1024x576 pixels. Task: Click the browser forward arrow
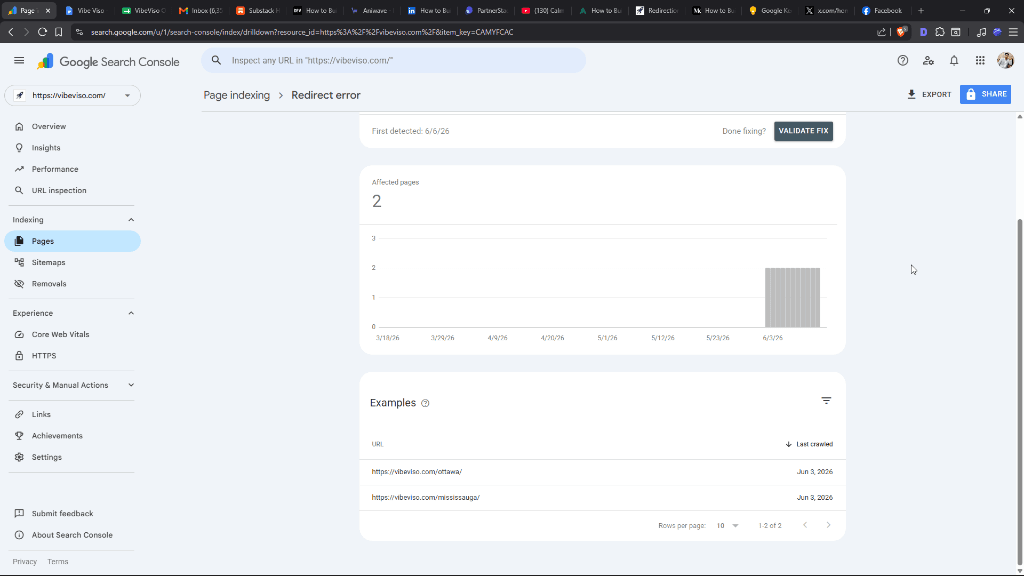[x=26, y=32]
